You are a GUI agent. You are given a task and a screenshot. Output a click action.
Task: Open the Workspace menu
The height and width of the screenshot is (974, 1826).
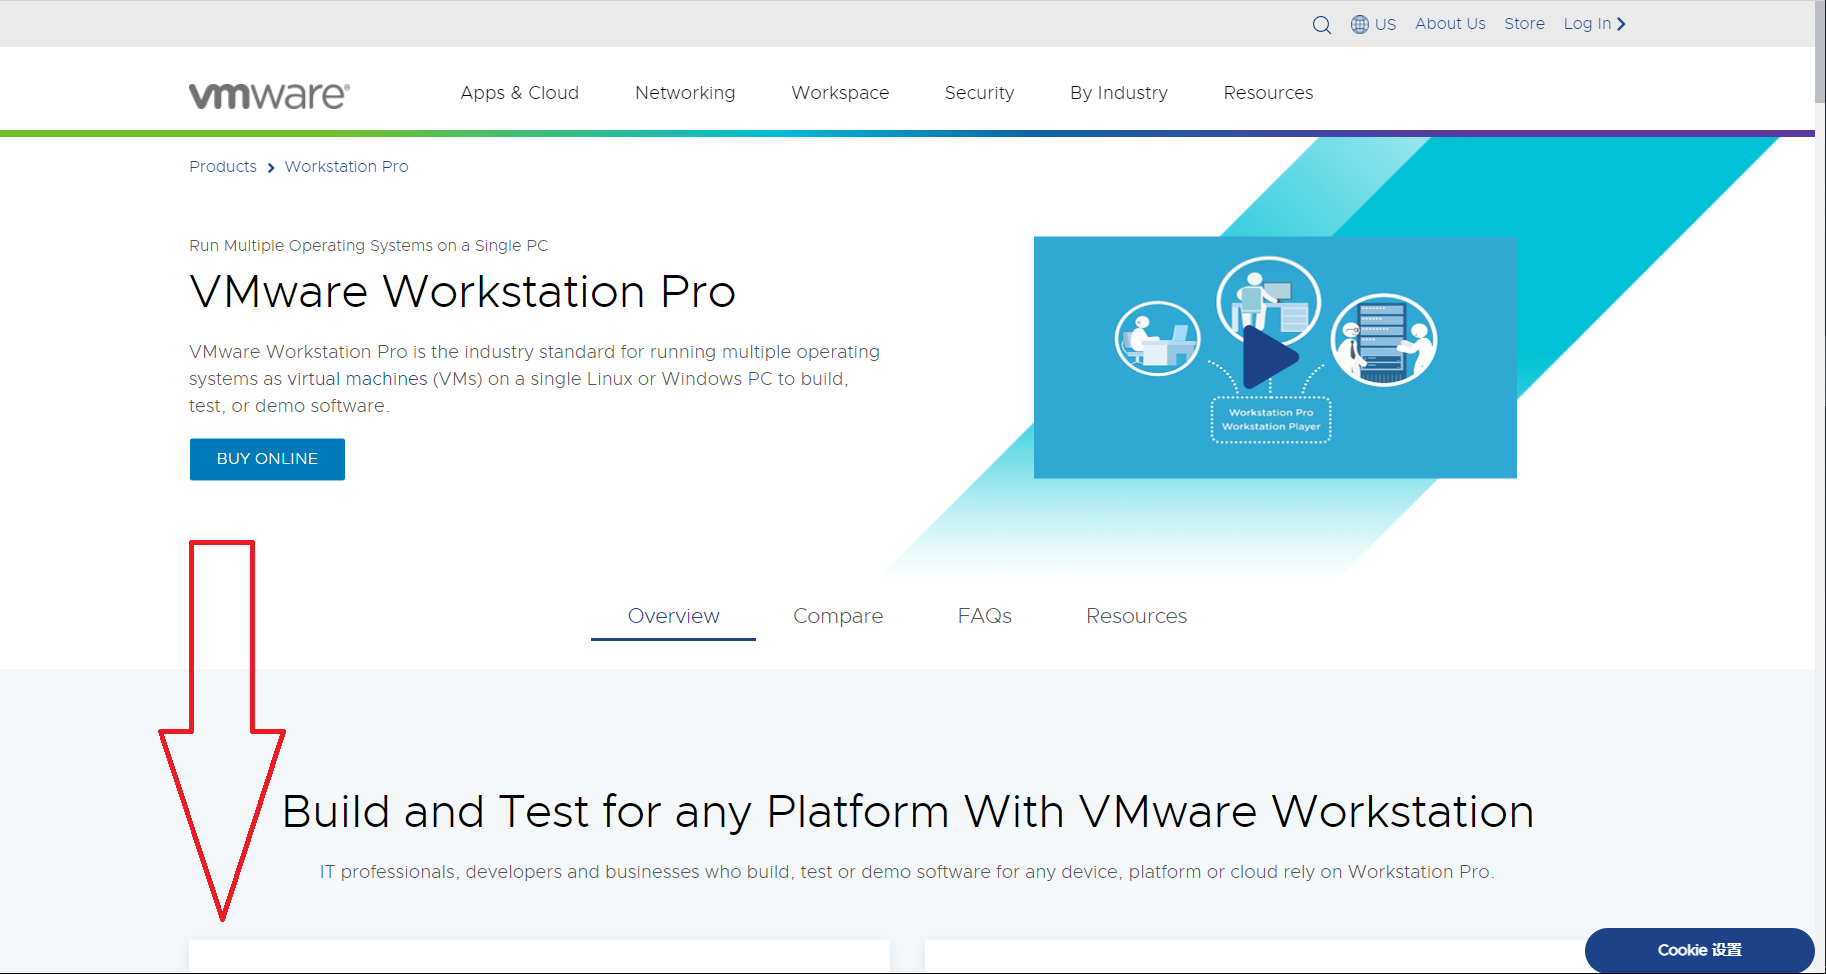pyautogui.click(x=840, y=92)
